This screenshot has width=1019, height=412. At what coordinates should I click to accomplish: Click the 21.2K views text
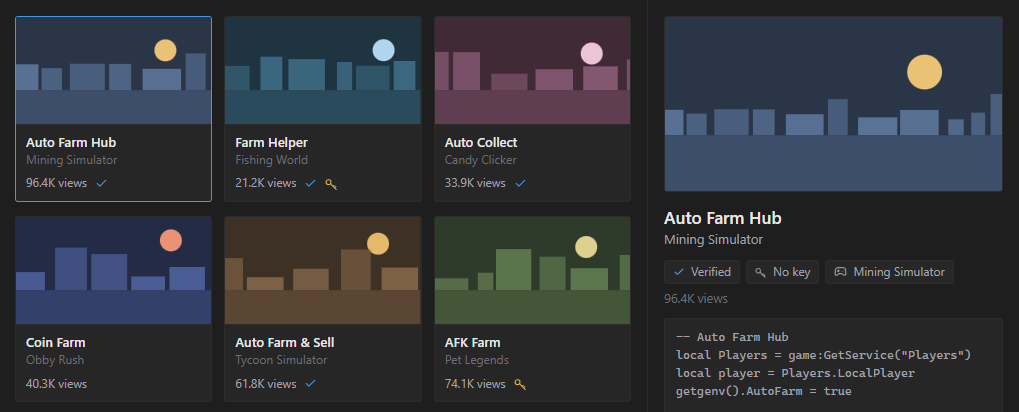click(266, 183)
